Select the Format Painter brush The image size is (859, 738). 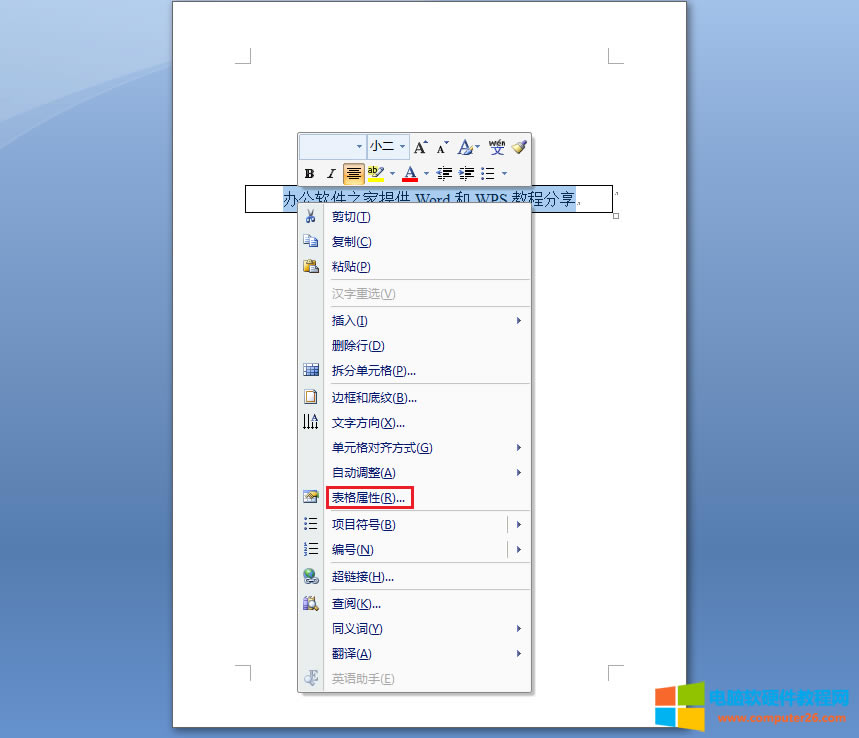[x=519, y=147]
